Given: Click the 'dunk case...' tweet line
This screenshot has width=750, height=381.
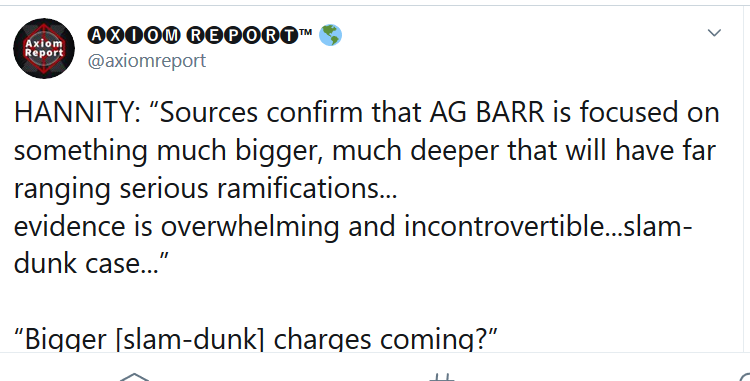Looking at the screenshot, I should 92,264.
